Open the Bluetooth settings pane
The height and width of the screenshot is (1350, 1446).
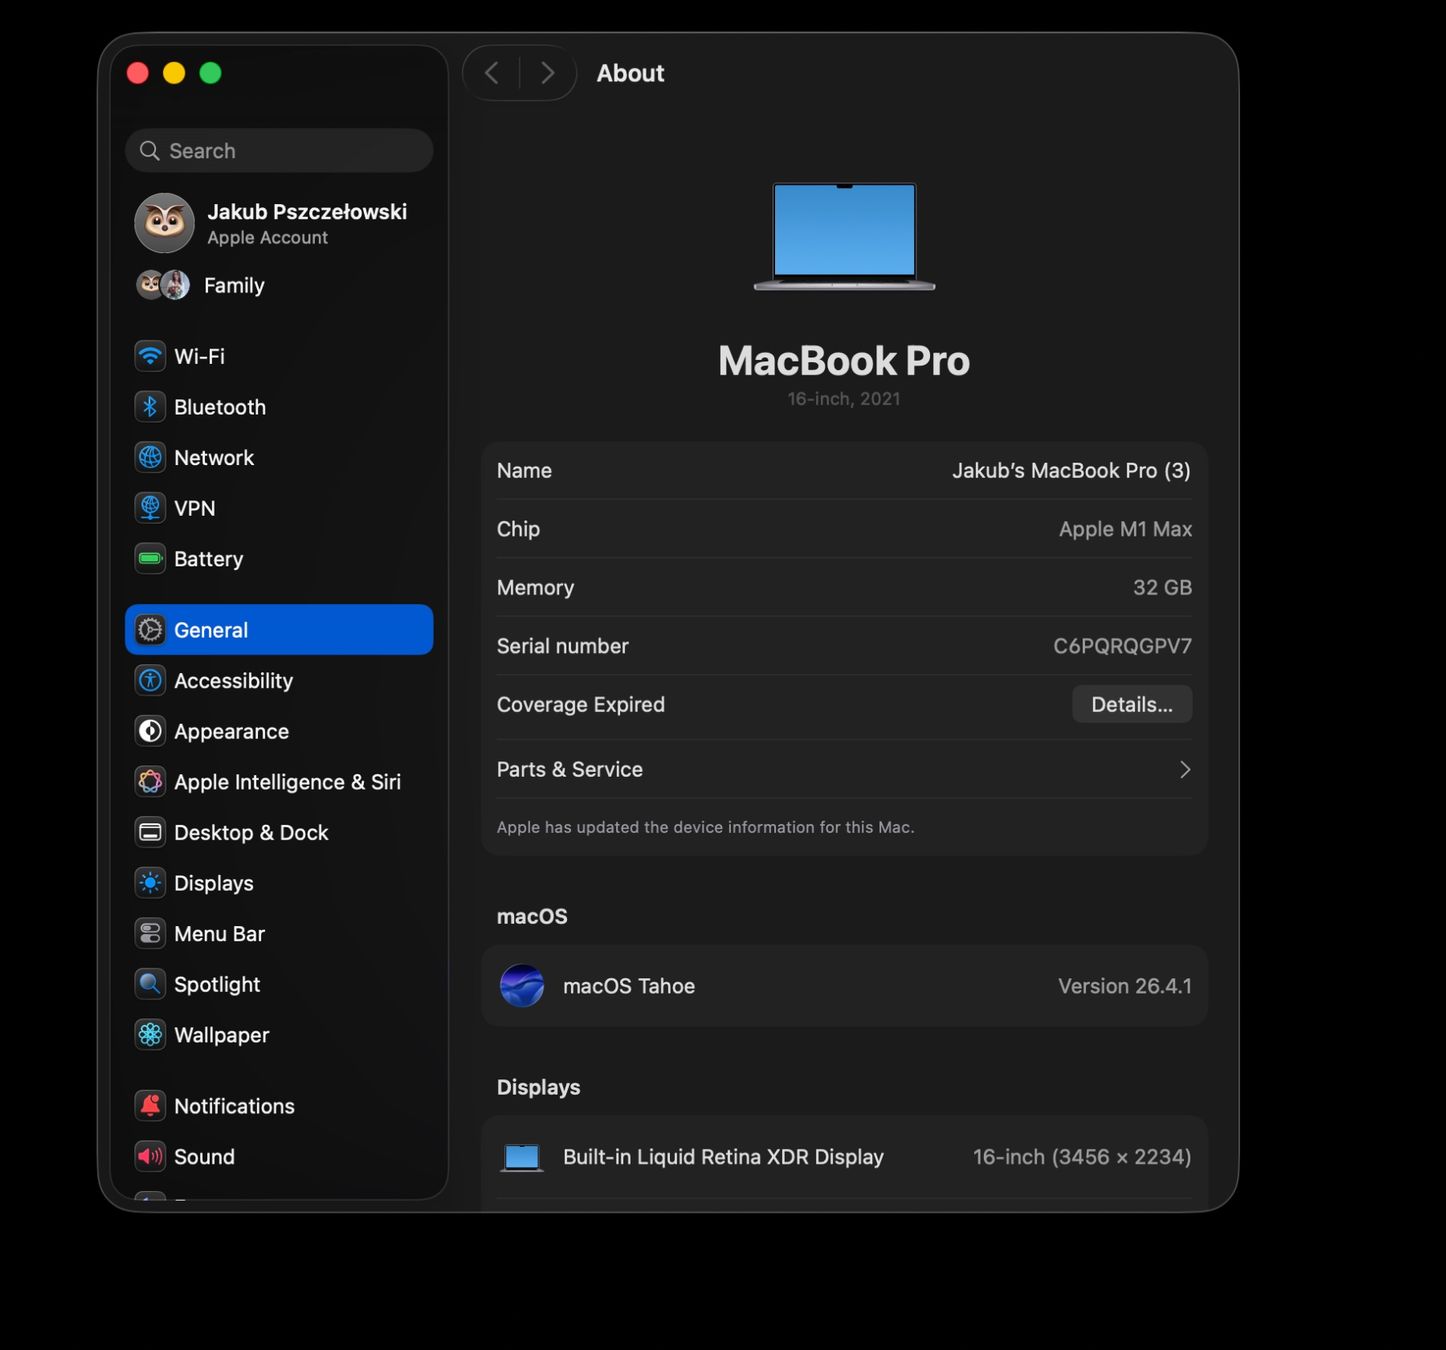click(279, 407)
